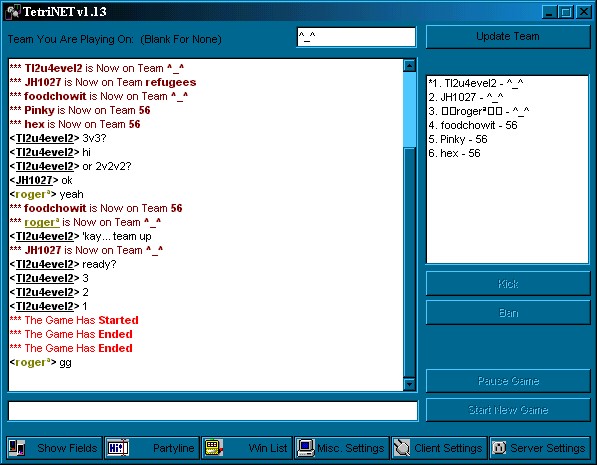Screen dimensions: 597x465
Task: Click the Client Settings plug icon
Action: [x=402, y=447]
